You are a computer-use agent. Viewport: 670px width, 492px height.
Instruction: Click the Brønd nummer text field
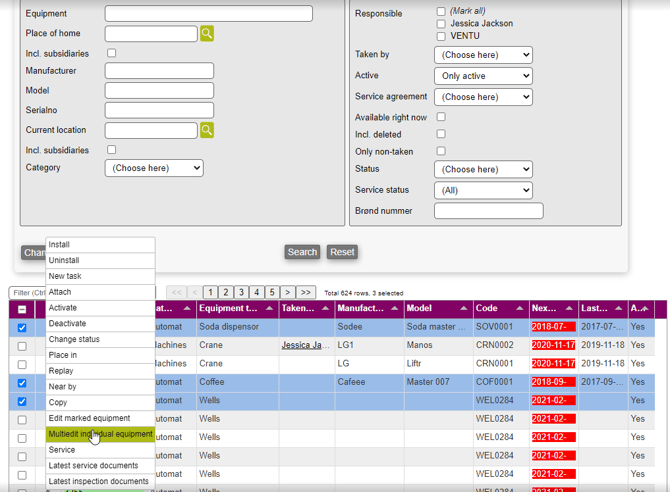click(x=489, y=211)
